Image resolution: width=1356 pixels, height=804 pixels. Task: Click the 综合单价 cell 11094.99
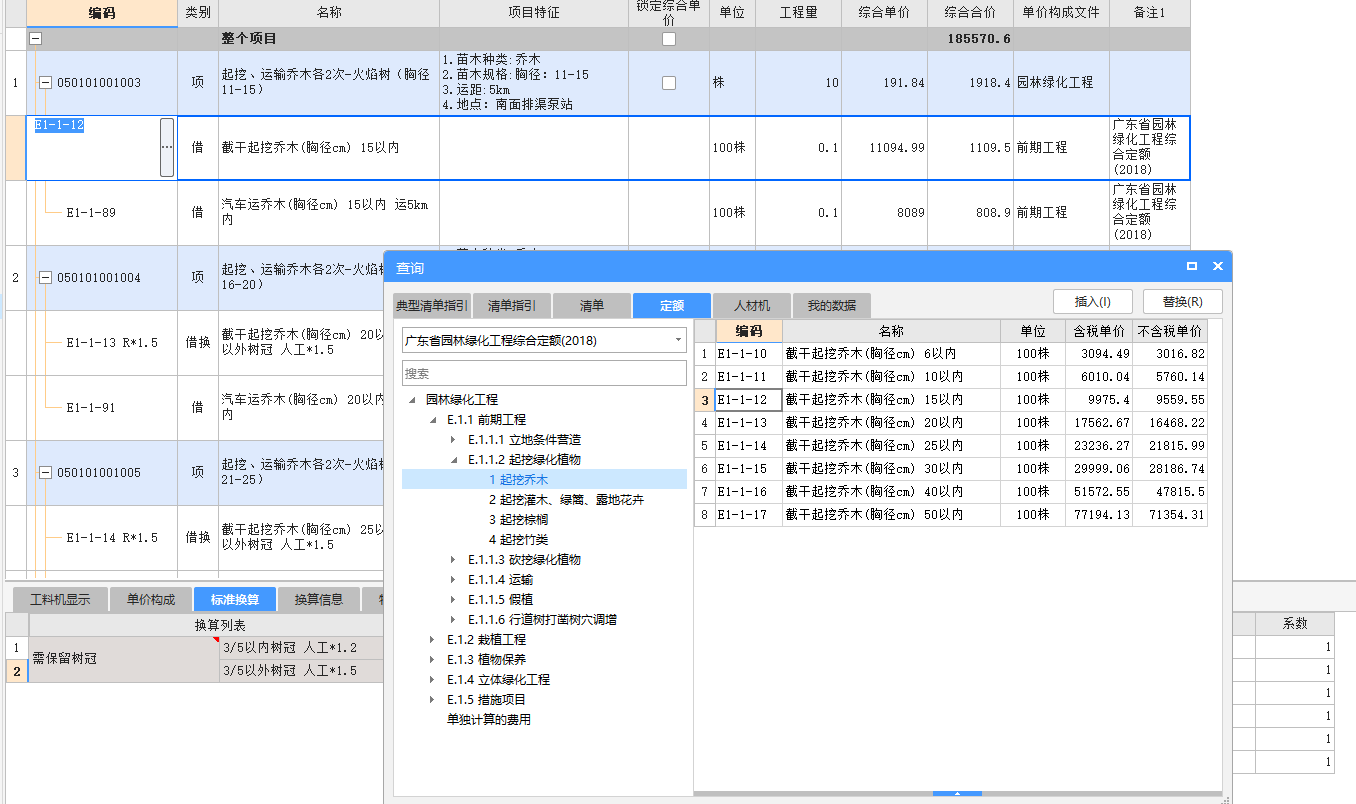click(x=884, y=148)
